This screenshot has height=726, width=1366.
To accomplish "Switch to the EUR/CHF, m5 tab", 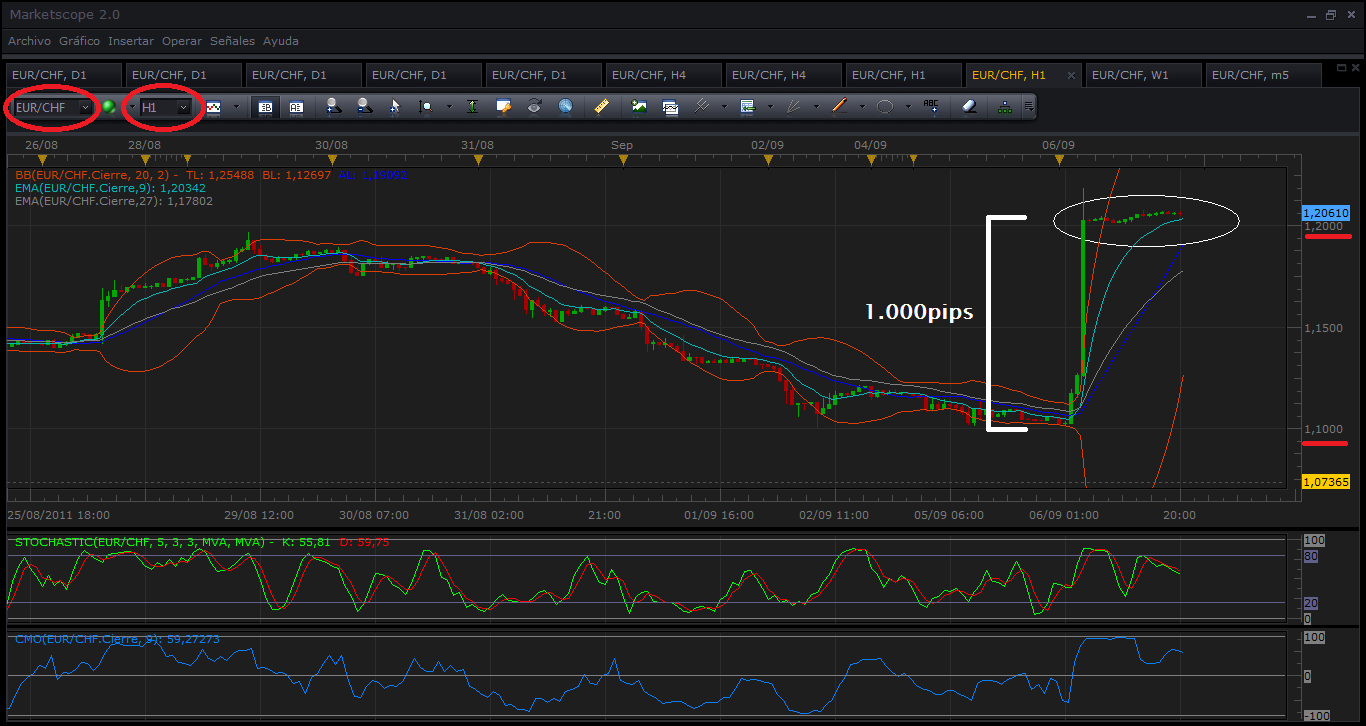I will point(1263,75).
